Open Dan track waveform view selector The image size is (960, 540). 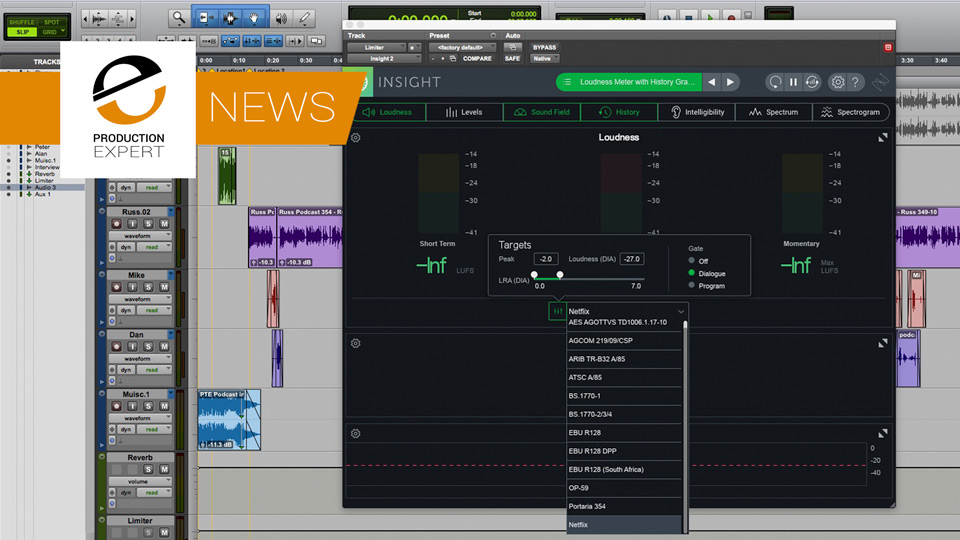(x=140, y=359)
